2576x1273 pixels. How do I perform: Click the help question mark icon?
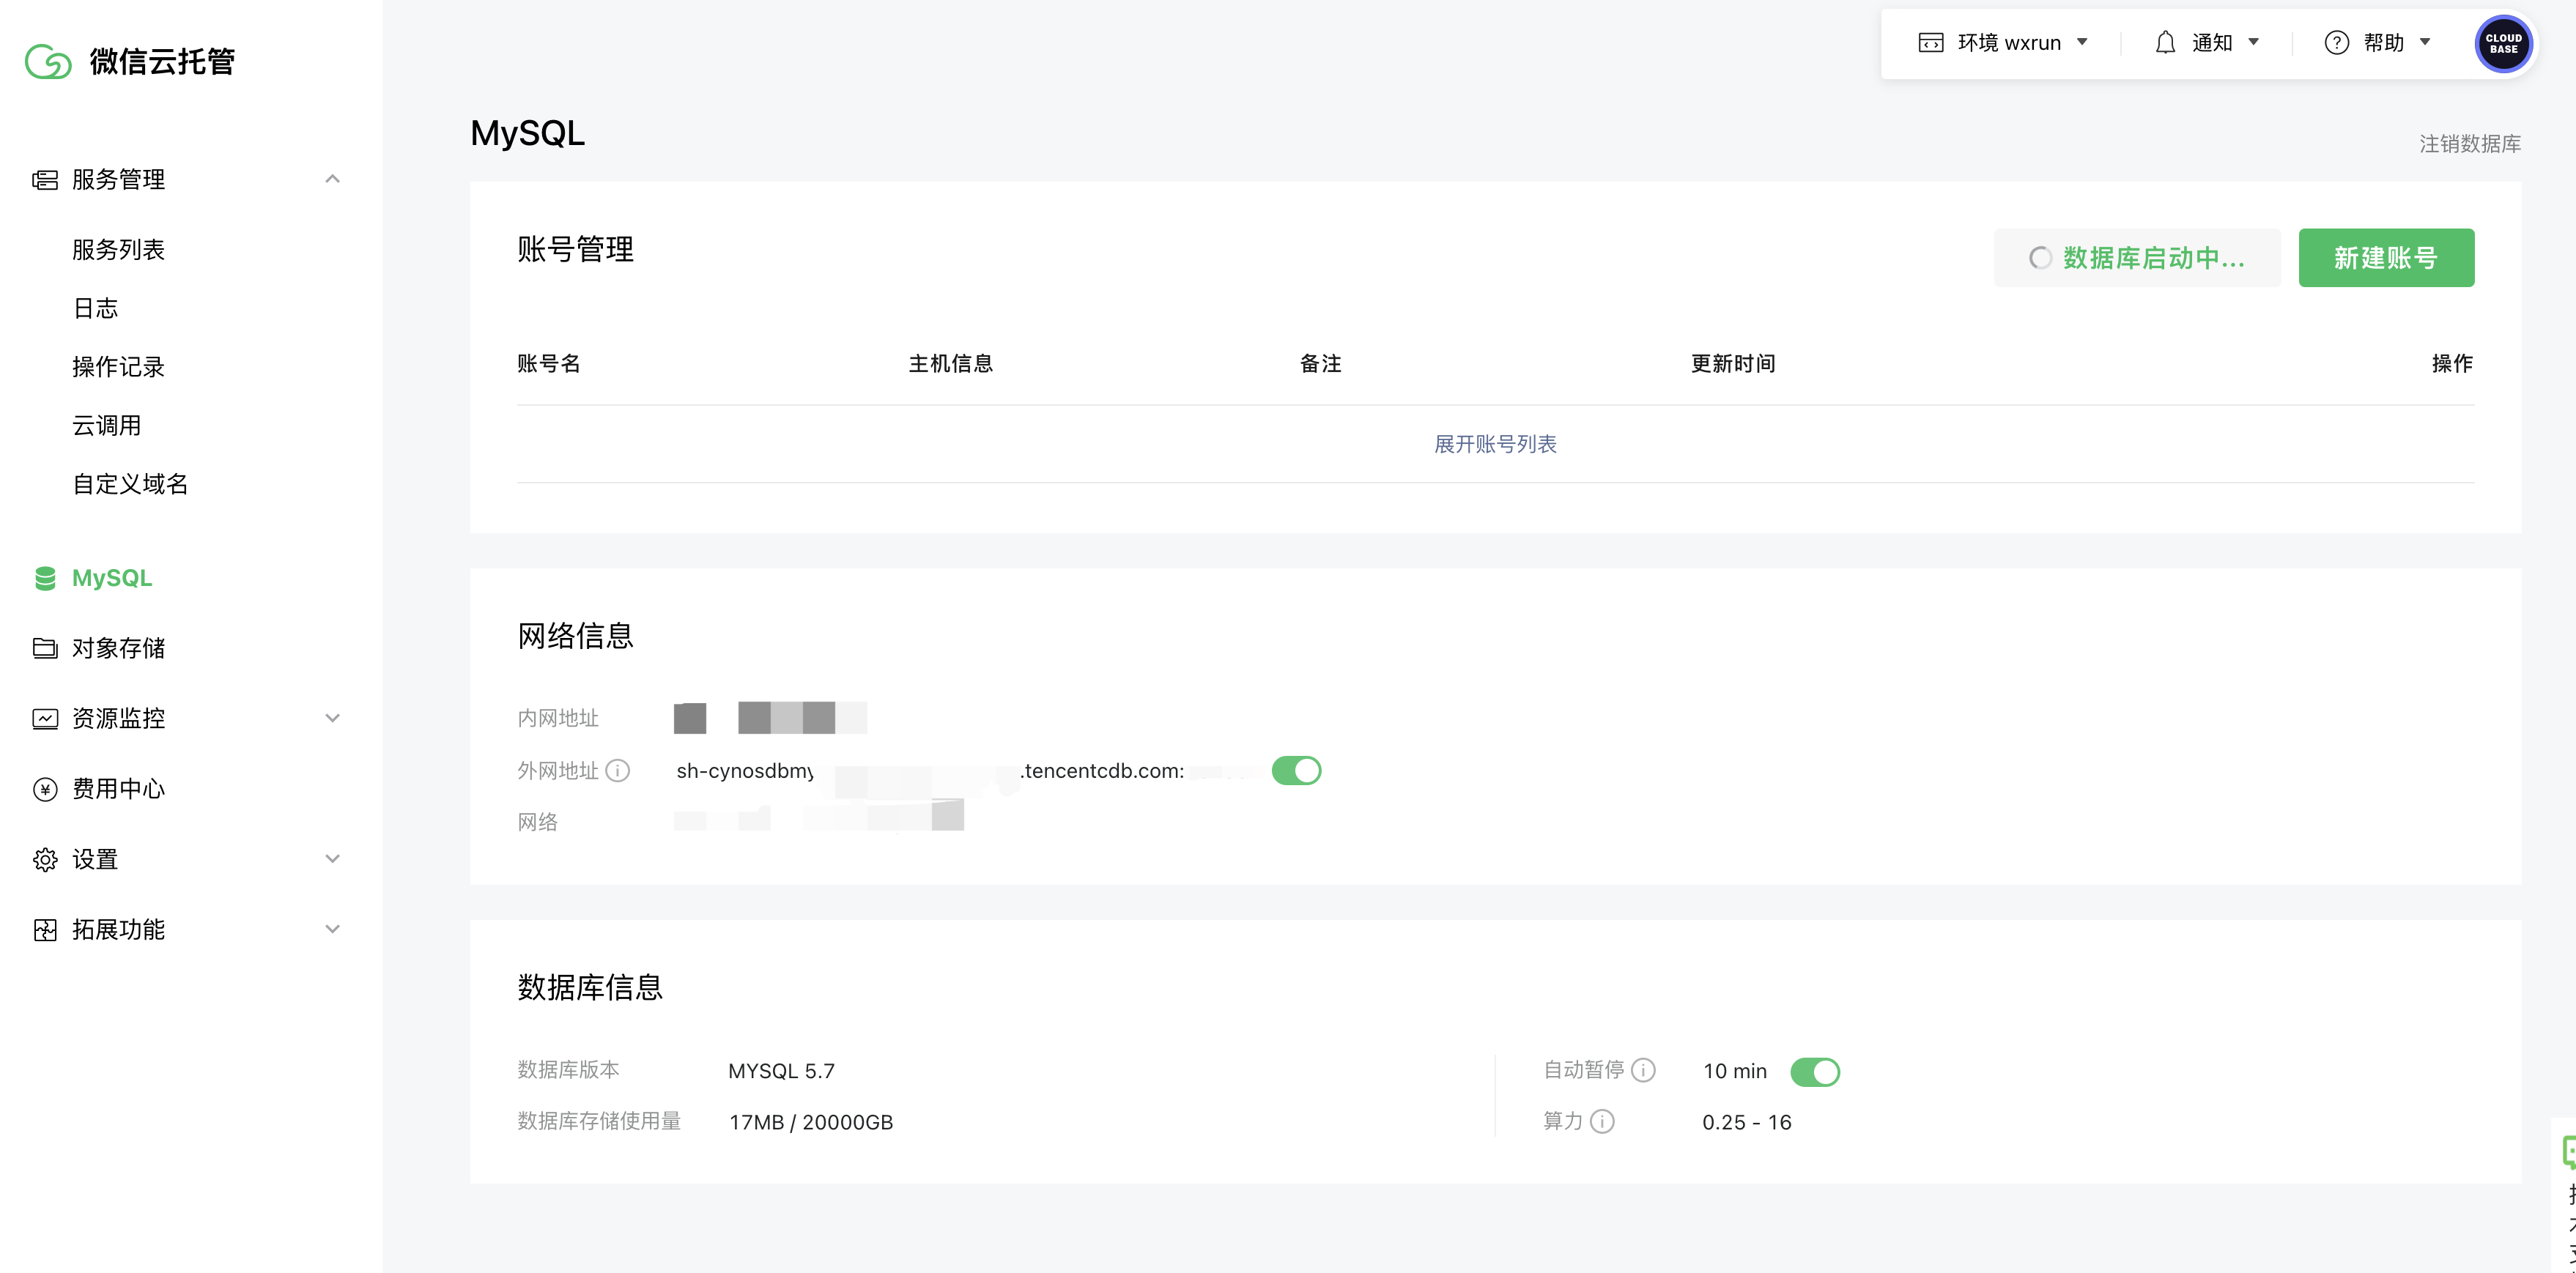tap(2336, 43)
